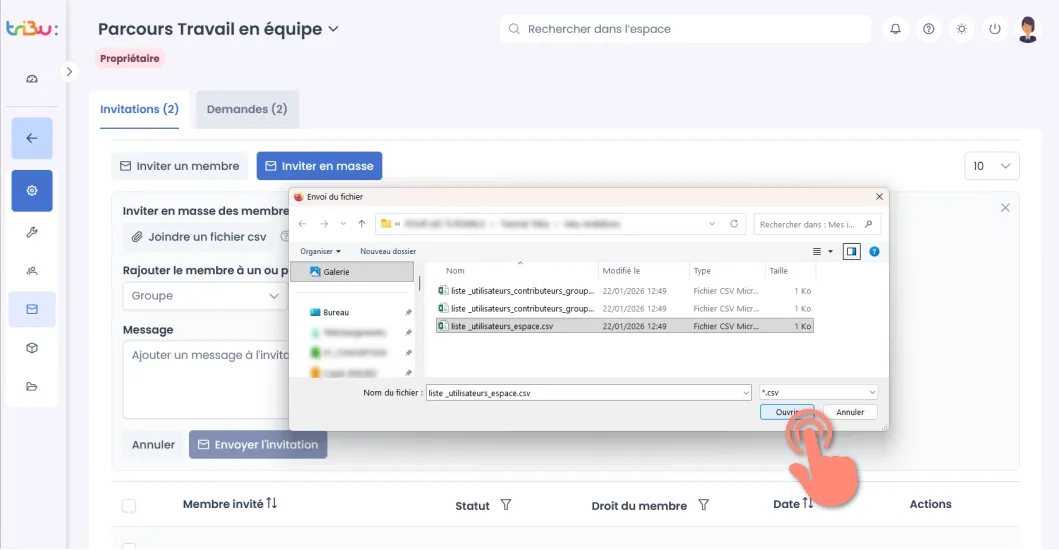This screenshot has width=1059, height=550.
Task: Open the Groupe dropdown
Action: pyautogui.click(x=205, y=296)
